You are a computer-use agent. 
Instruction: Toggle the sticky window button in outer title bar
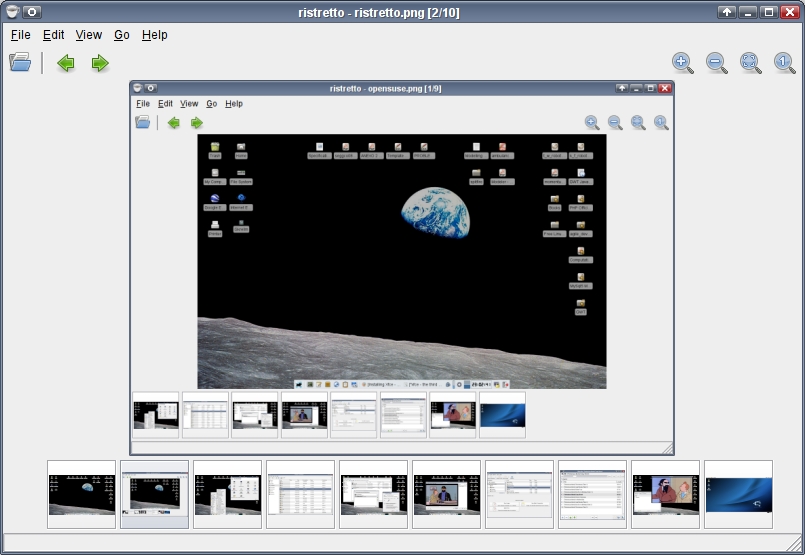[x=33, y=12]
